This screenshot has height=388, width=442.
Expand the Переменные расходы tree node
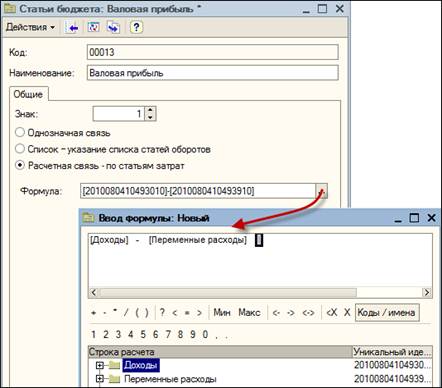click(99, 379)
